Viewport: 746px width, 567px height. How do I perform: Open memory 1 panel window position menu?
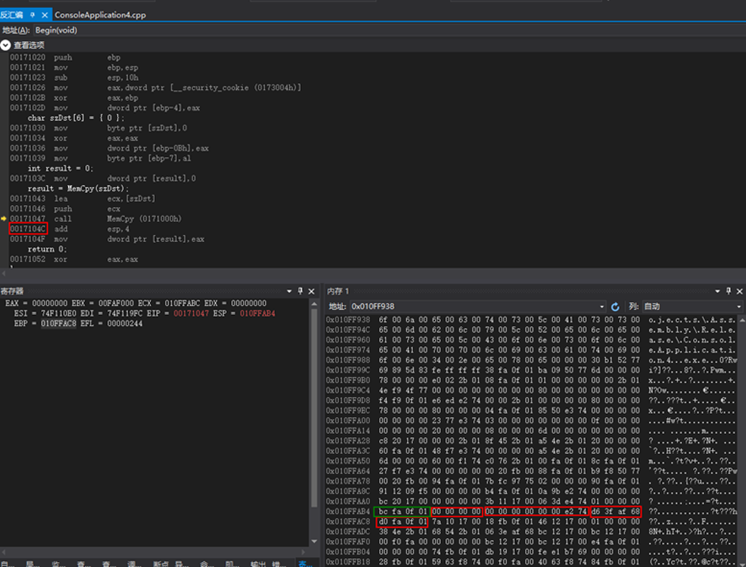pyautogui.click(x=717, y=291)
